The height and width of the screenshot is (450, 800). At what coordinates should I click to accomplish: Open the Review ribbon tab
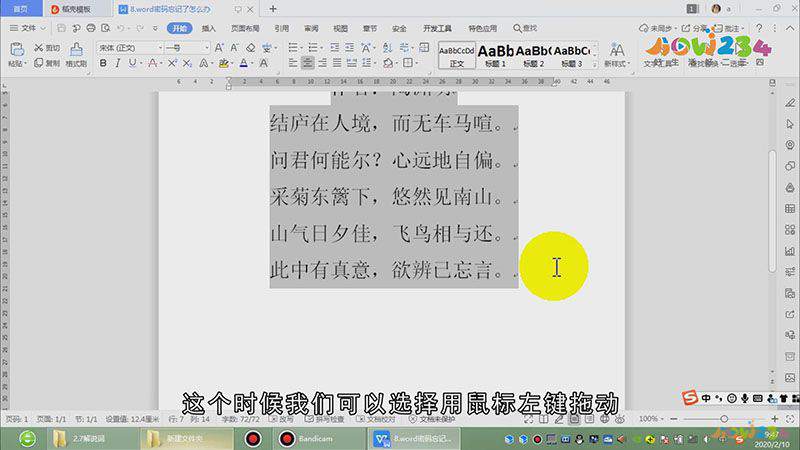[311, 29]
